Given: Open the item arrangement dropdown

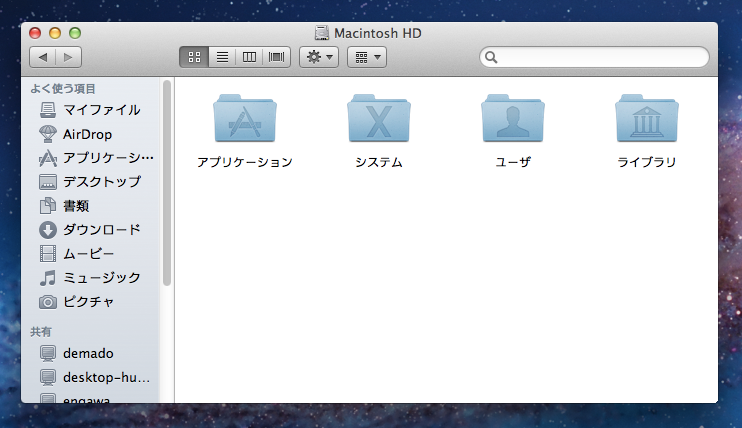Looking at the screenshot, I should click(x=367, y=57).
